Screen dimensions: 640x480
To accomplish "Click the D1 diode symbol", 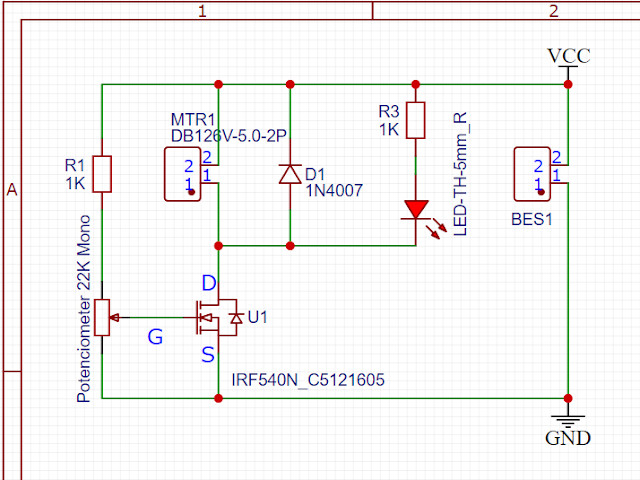I will pos(290,174).
